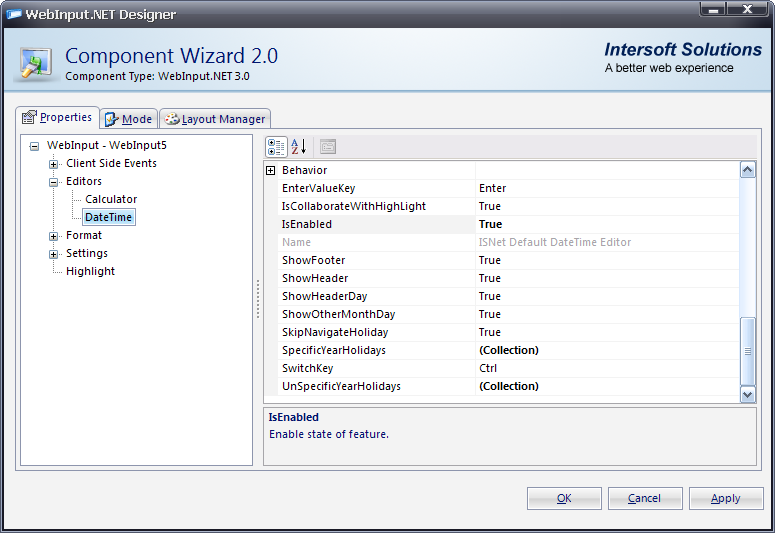Click the Property Pages toolbar icon
This screenshot has height=533, width=775.
[327, 147]
